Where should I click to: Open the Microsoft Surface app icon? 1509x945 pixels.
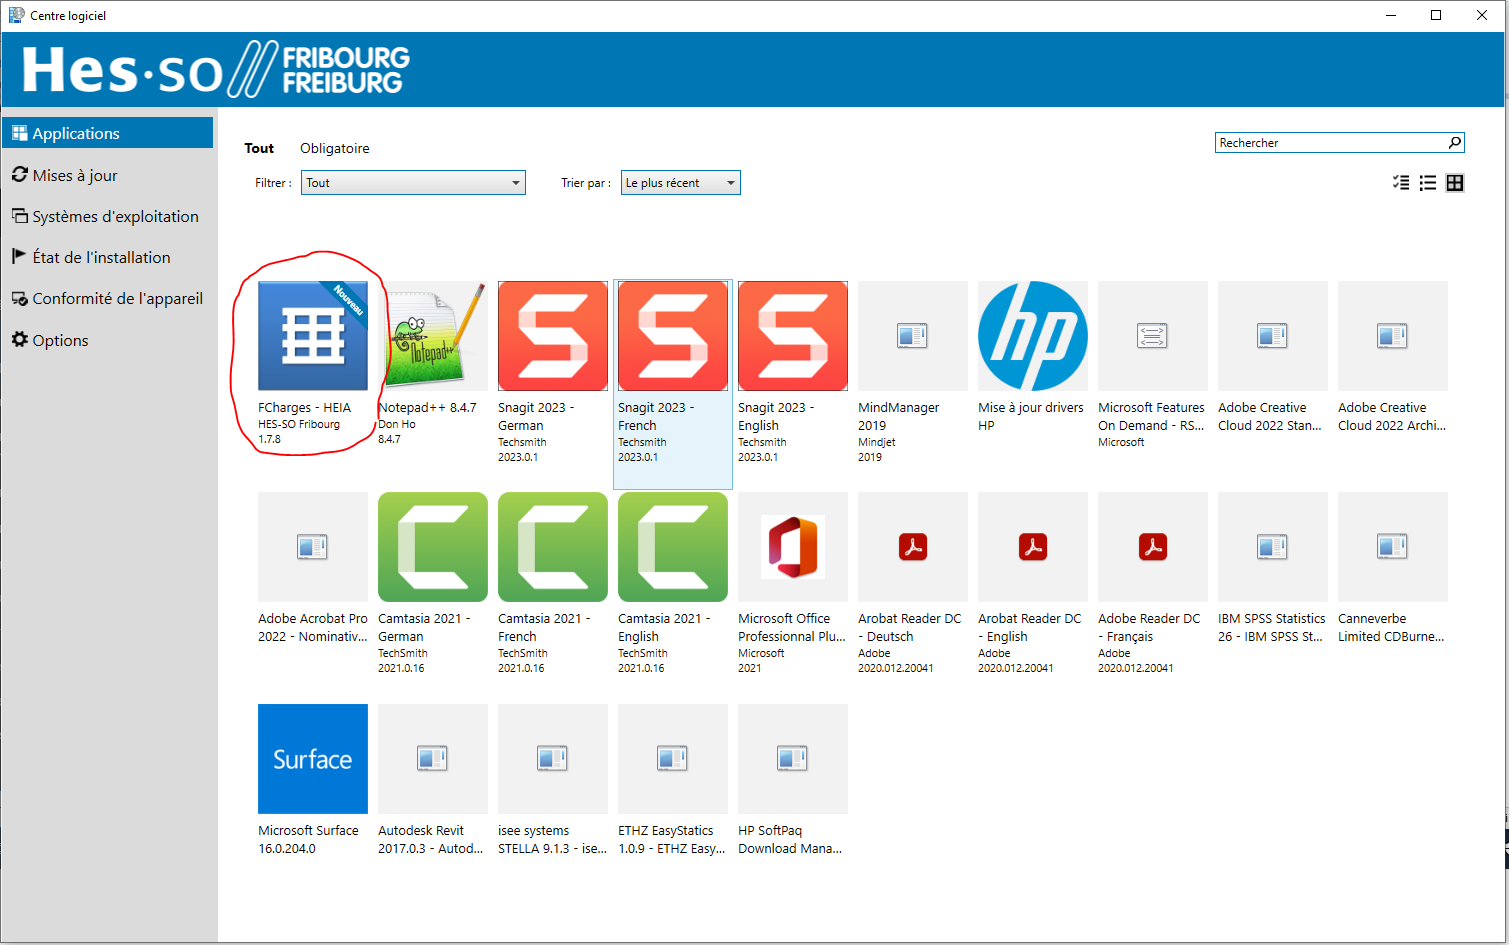click(313, 759)
